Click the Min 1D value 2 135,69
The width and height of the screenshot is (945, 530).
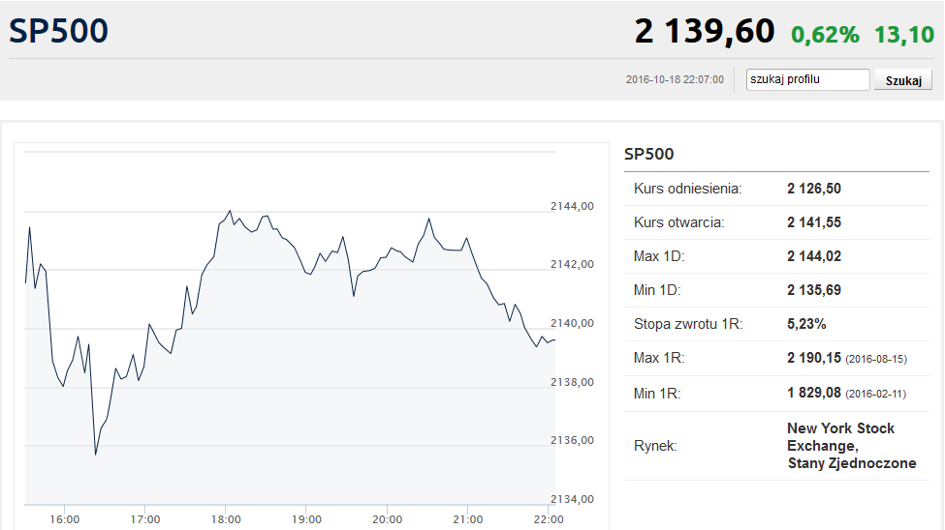pos(814,290)
